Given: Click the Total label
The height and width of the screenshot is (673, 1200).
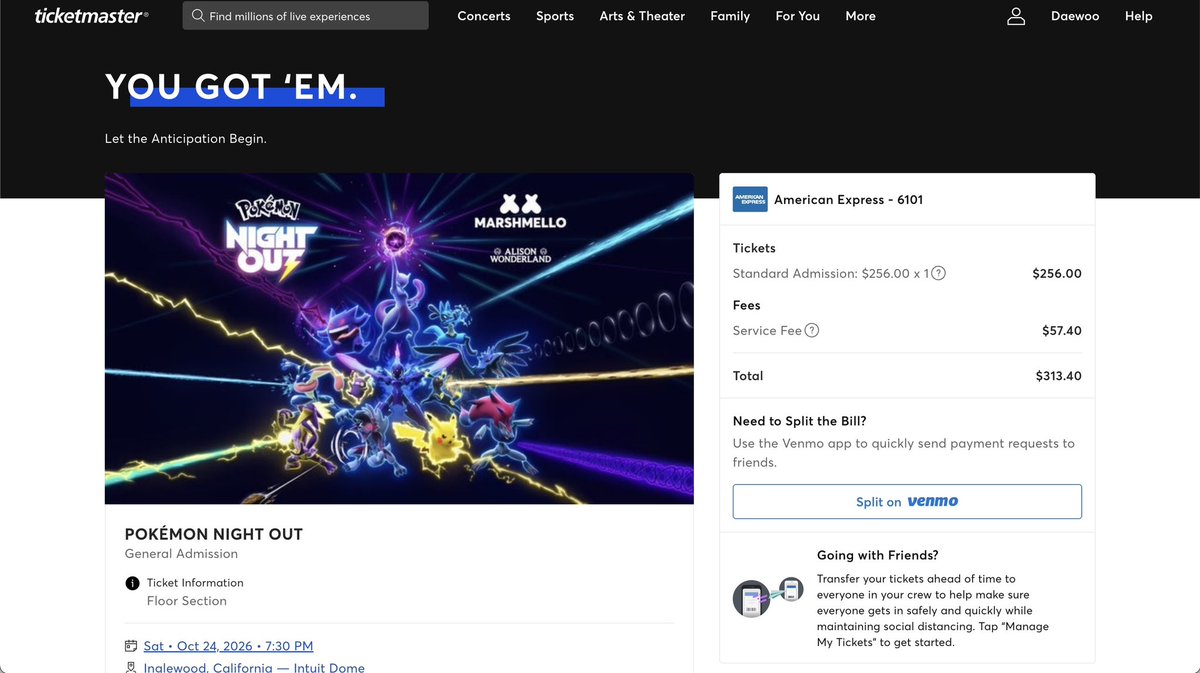Looking at the screenshot, I should 748,377.
